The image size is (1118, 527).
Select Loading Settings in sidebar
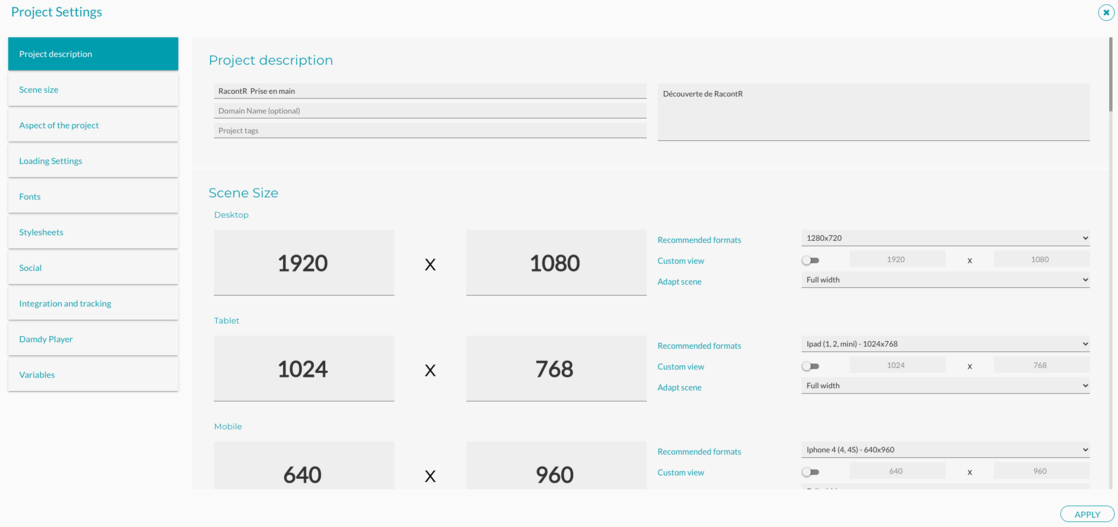point(93,161)
